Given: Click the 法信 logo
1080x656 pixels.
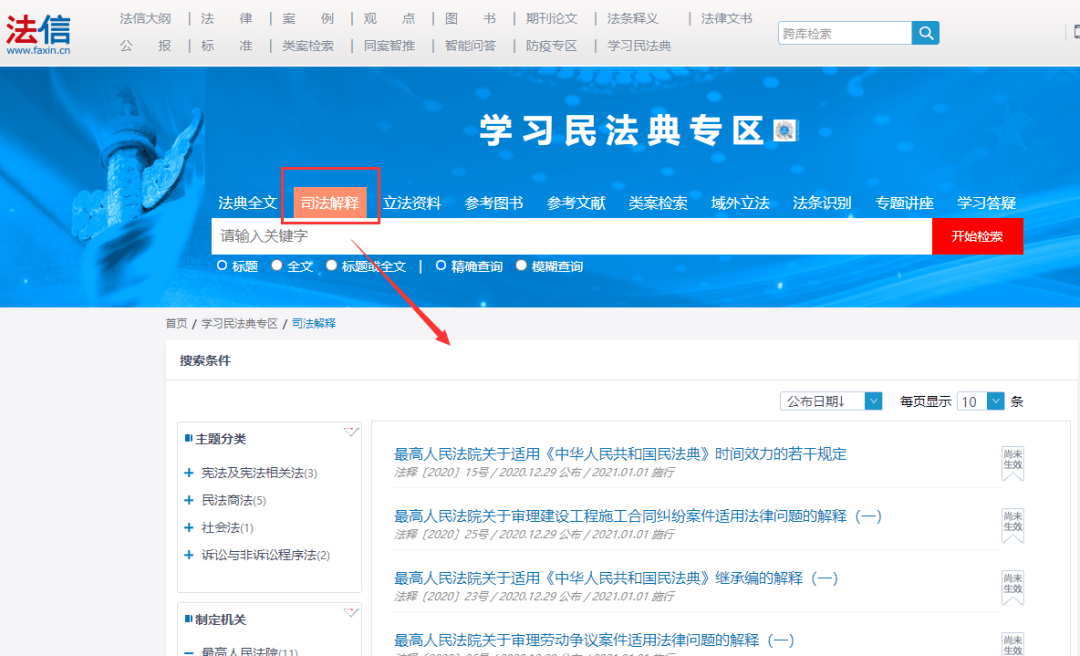Looking at the screenshot, I should click(39, 34).
